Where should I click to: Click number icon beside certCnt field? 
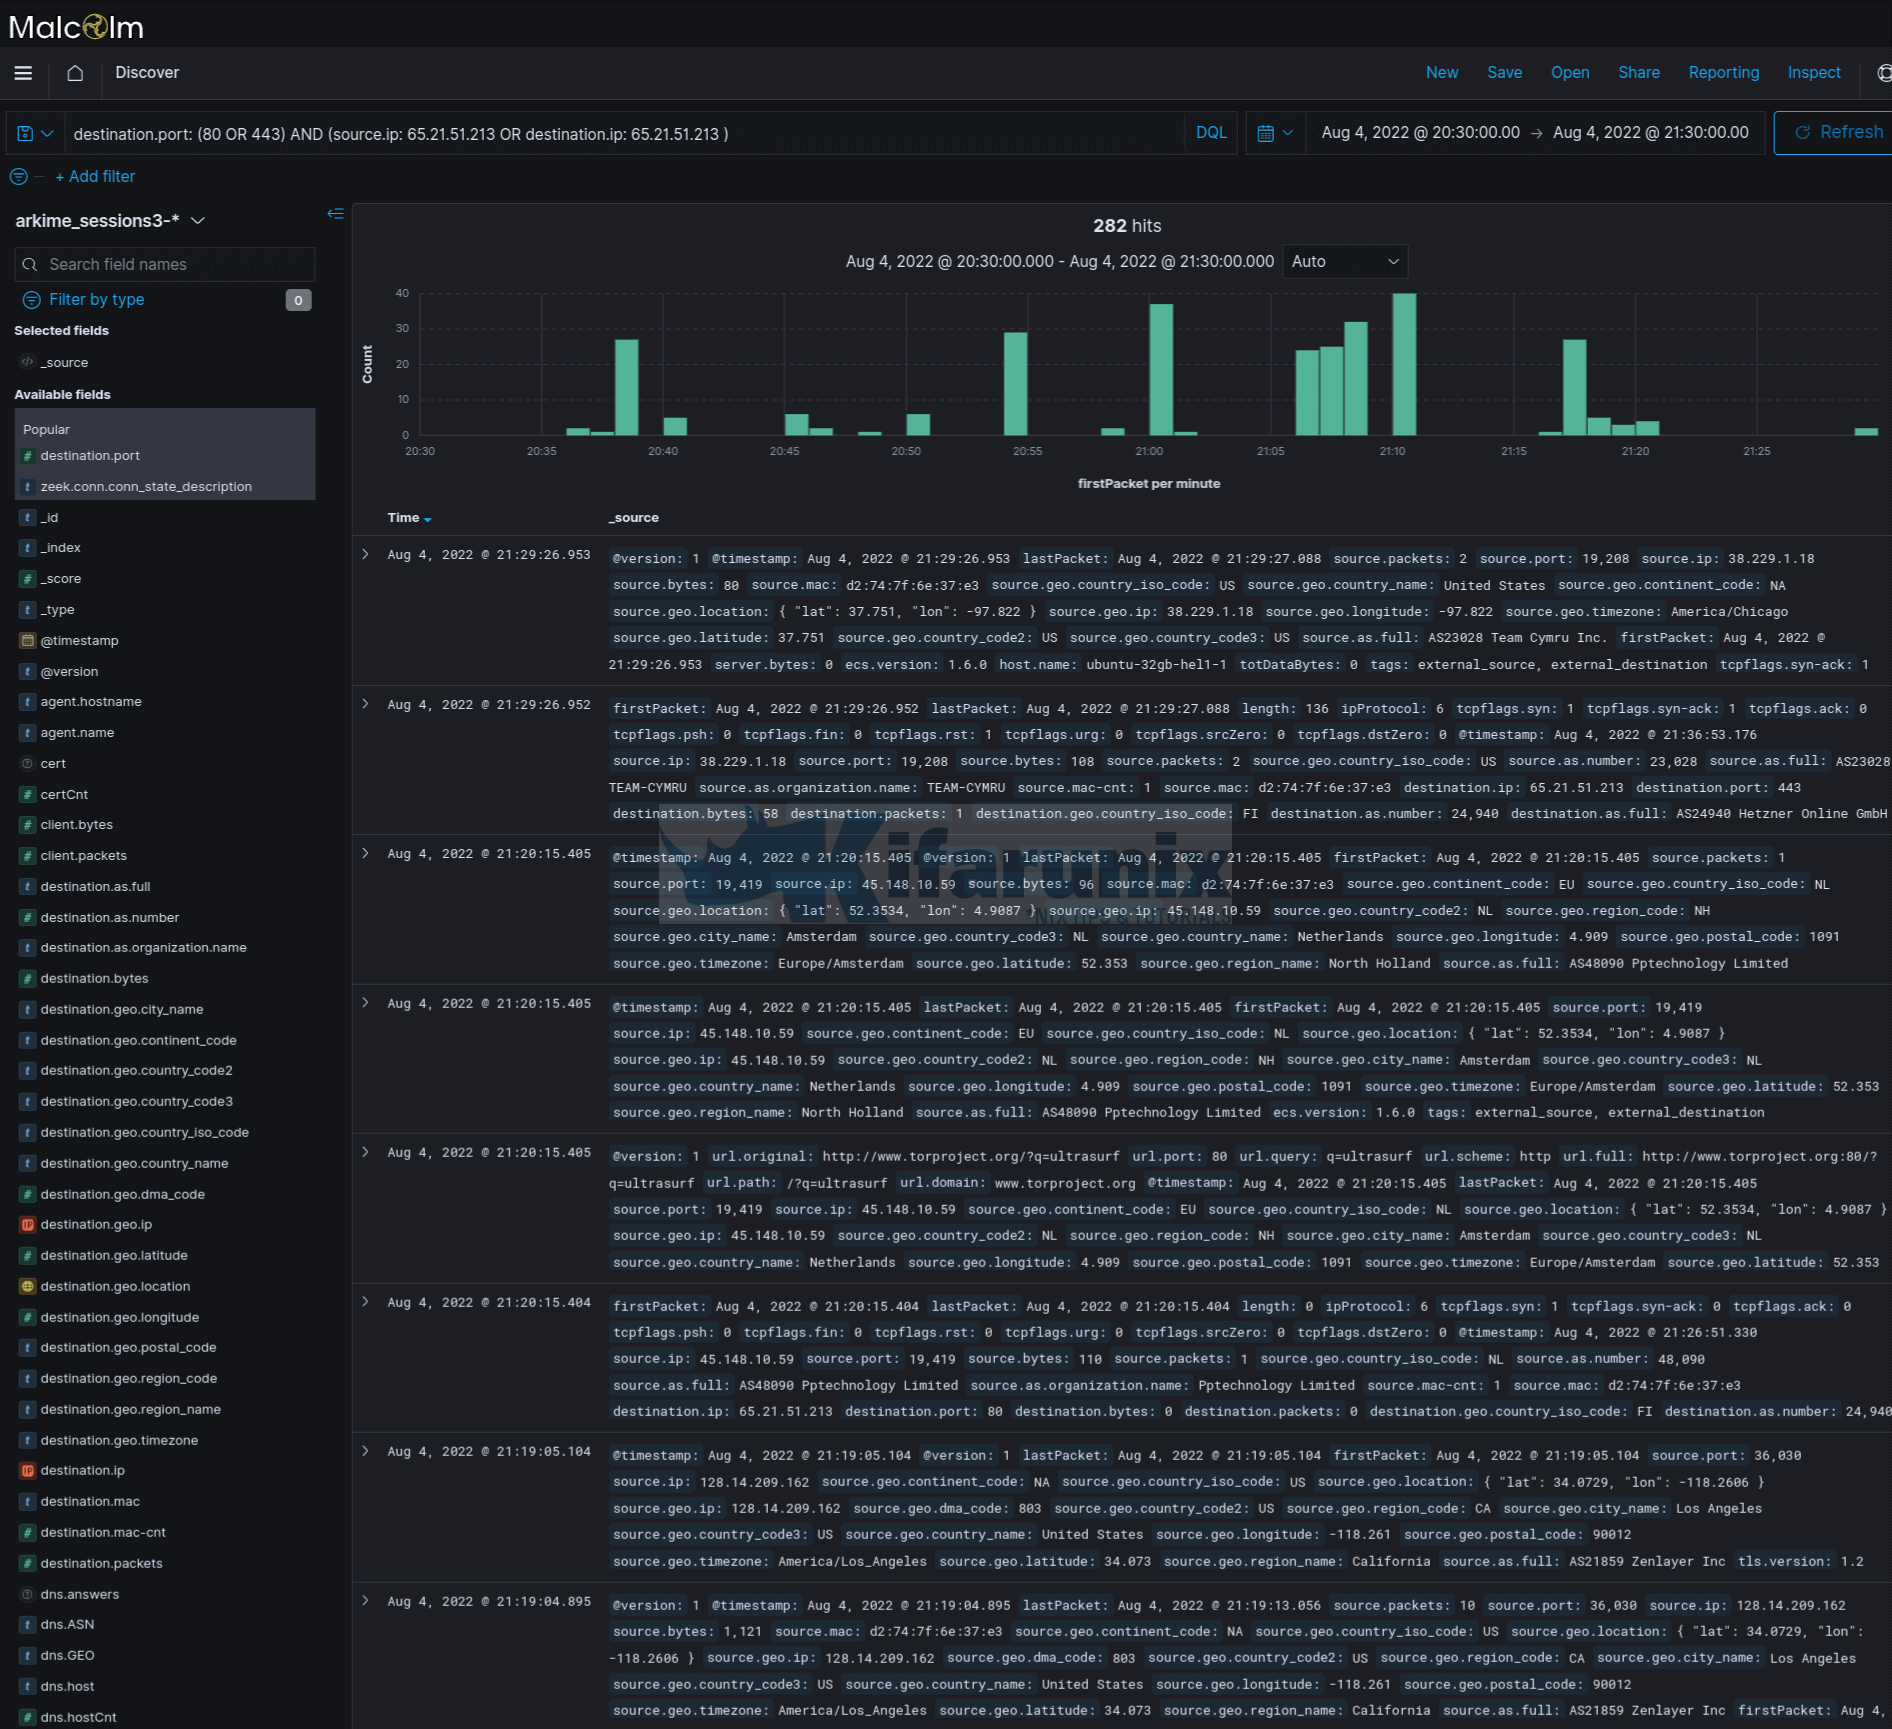(28, 795)
